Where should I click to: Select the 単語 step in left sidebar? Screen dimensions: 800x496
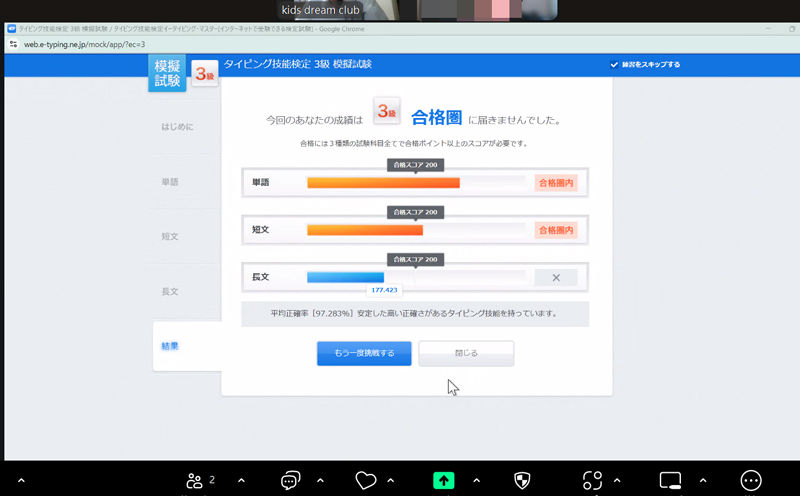click(x=170, y=182)
